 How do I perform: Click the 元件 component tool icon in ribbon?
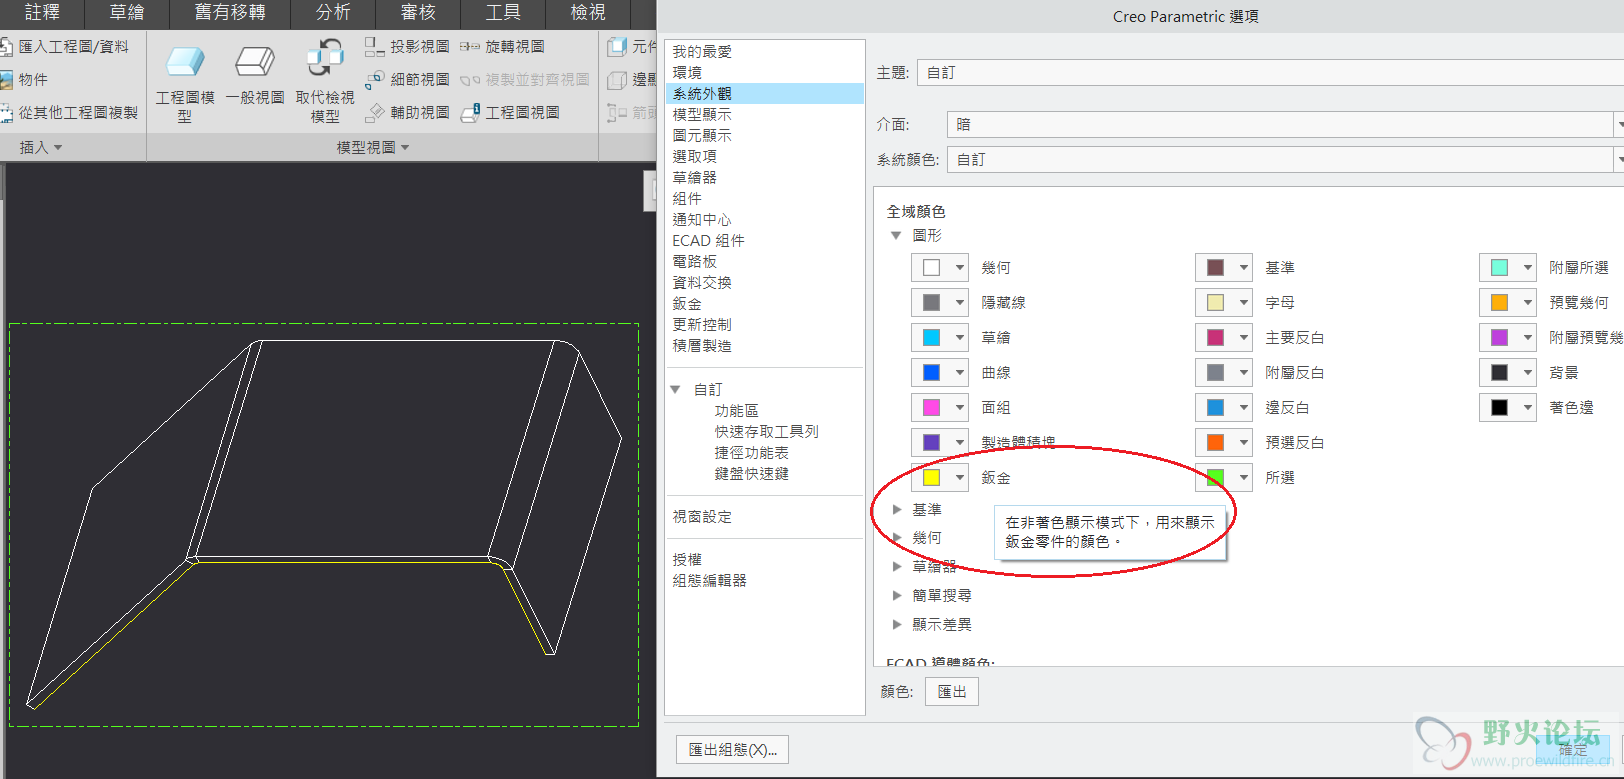point(616,47)
